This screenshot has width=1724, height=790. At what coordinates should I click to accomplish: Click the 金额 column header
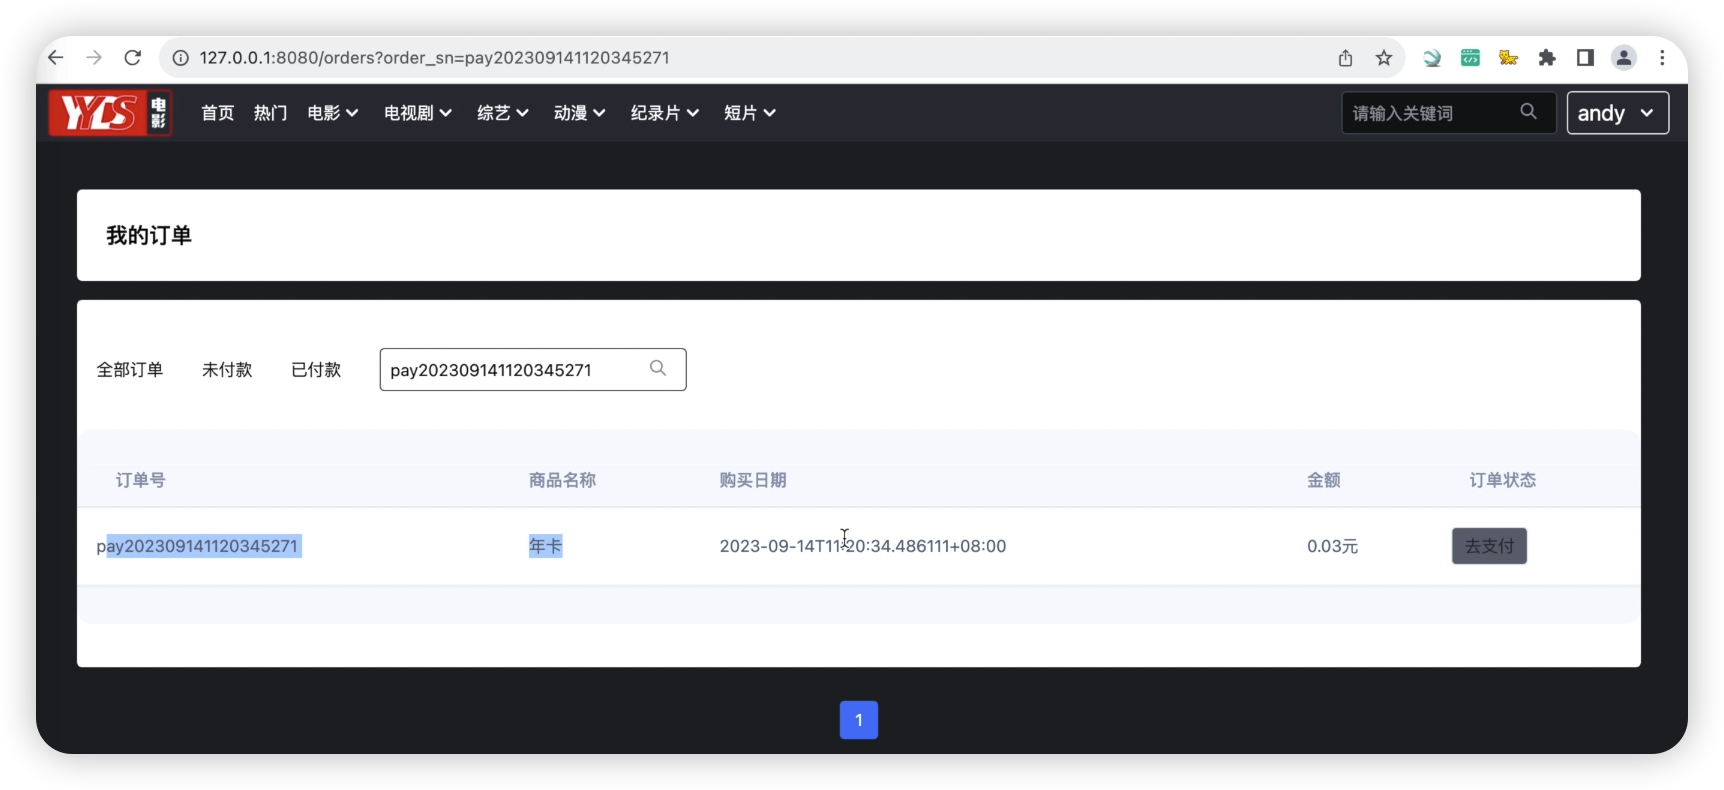pos(1323,480)
